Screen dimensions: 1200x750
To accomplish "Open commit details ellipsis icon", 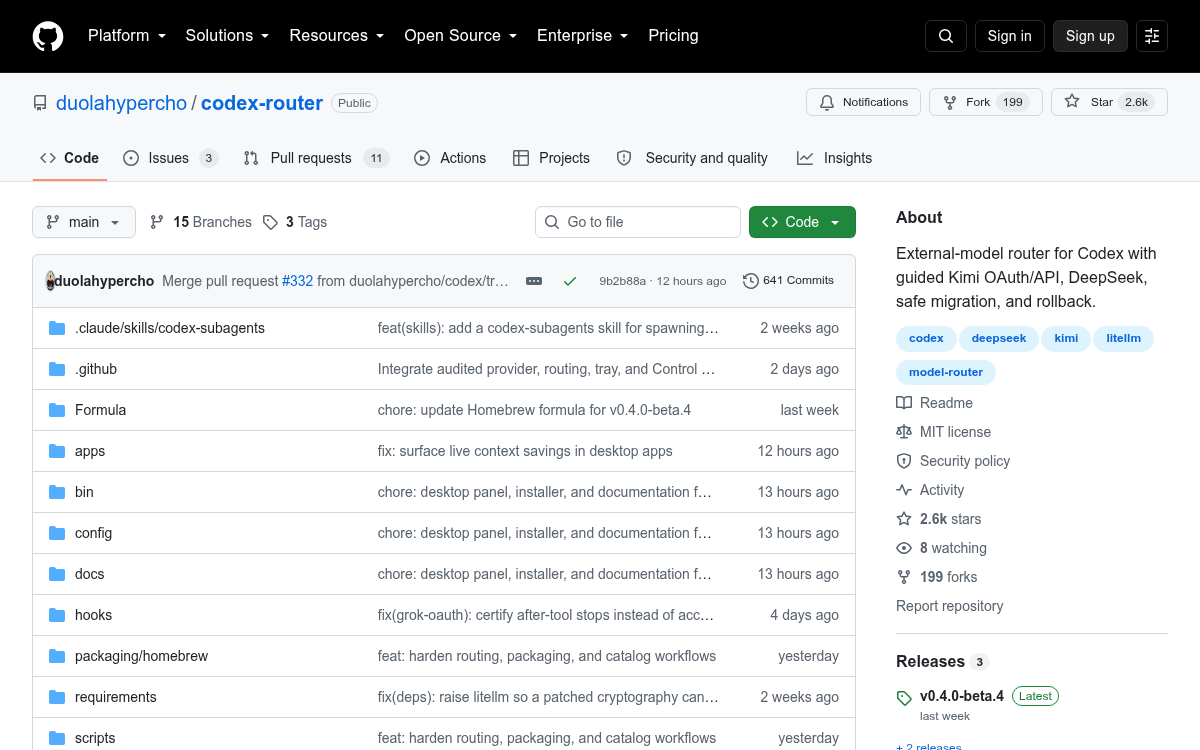I will point(534,281).
